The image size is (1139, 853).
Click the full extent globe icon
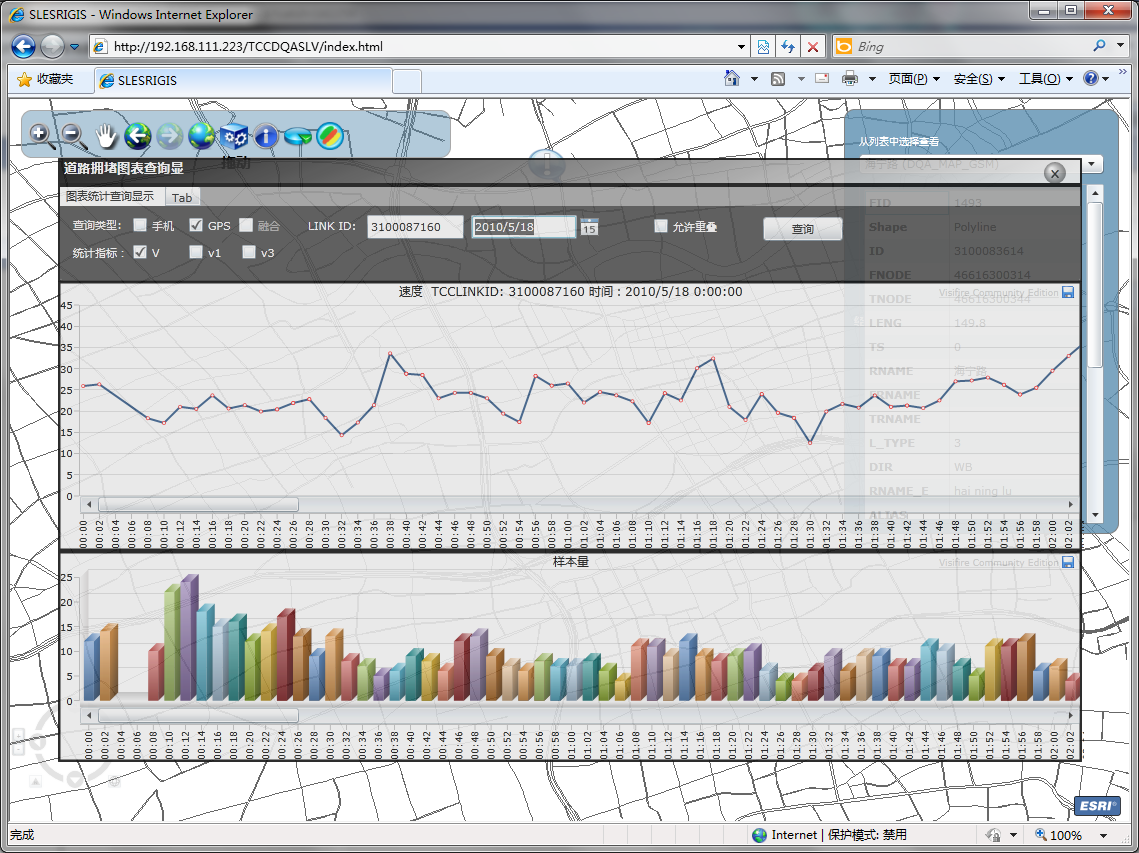point(202,136)
